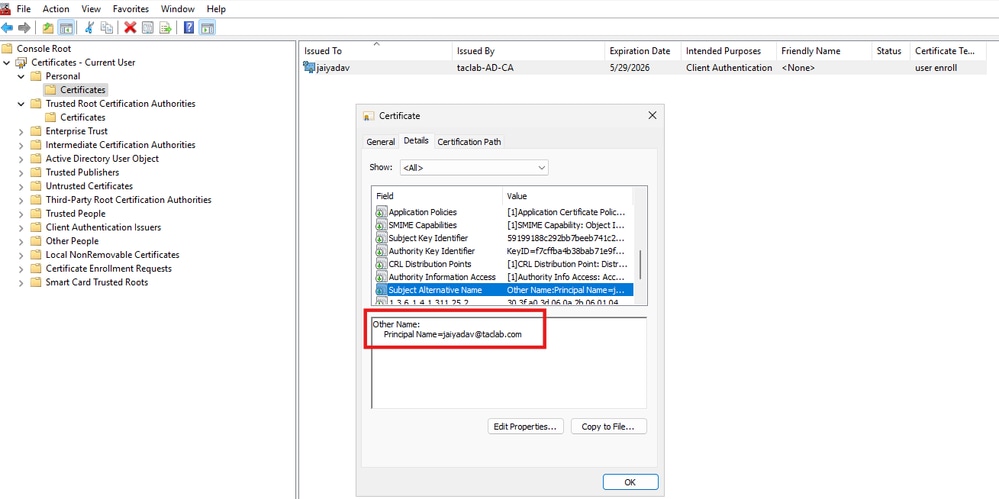Collapse the Personal folder node

pyautogui.click(x=21, y=76)
